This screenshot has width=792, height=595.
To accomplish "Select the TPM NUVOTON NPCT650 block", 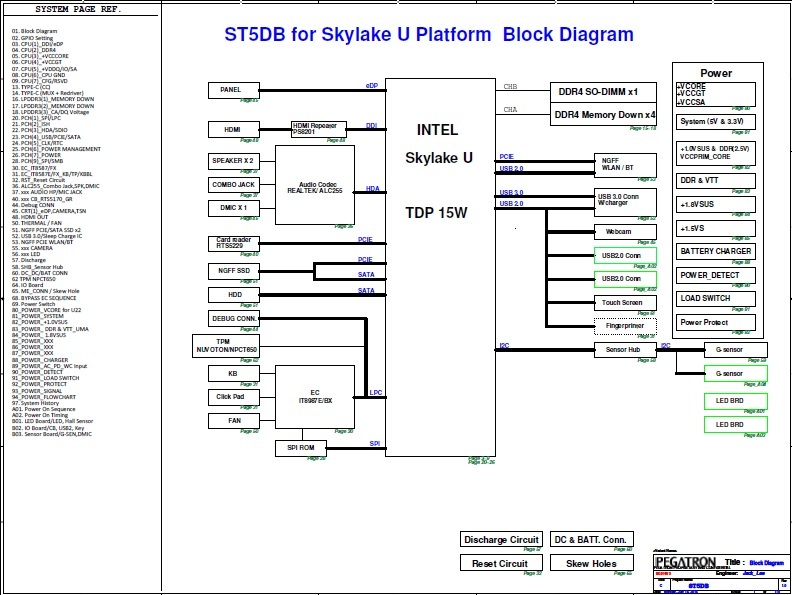I will (226, 346).
